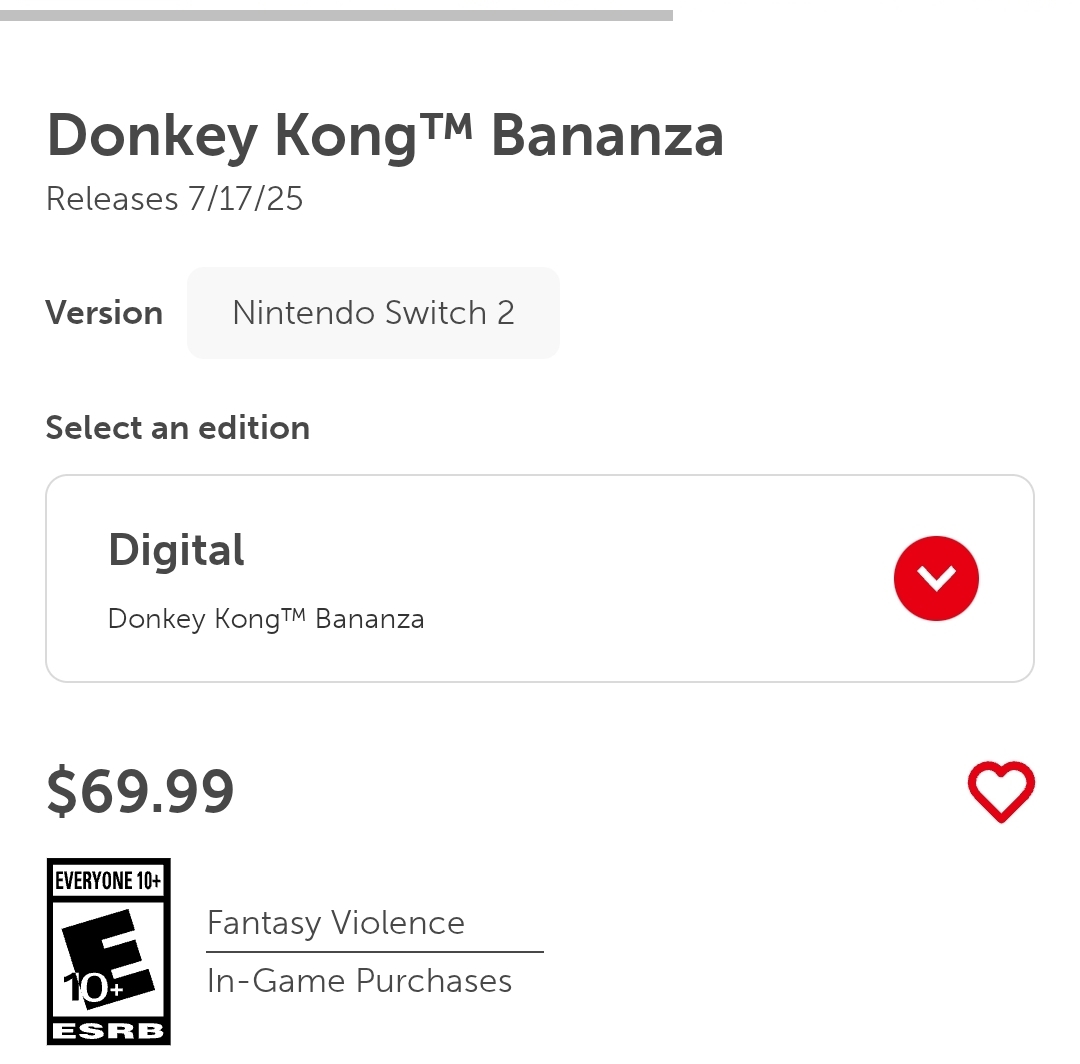This screenshot has width=1080, height=1064.
Task: Click the Version label
Action: pyautogui.click(x=104, y=313)
